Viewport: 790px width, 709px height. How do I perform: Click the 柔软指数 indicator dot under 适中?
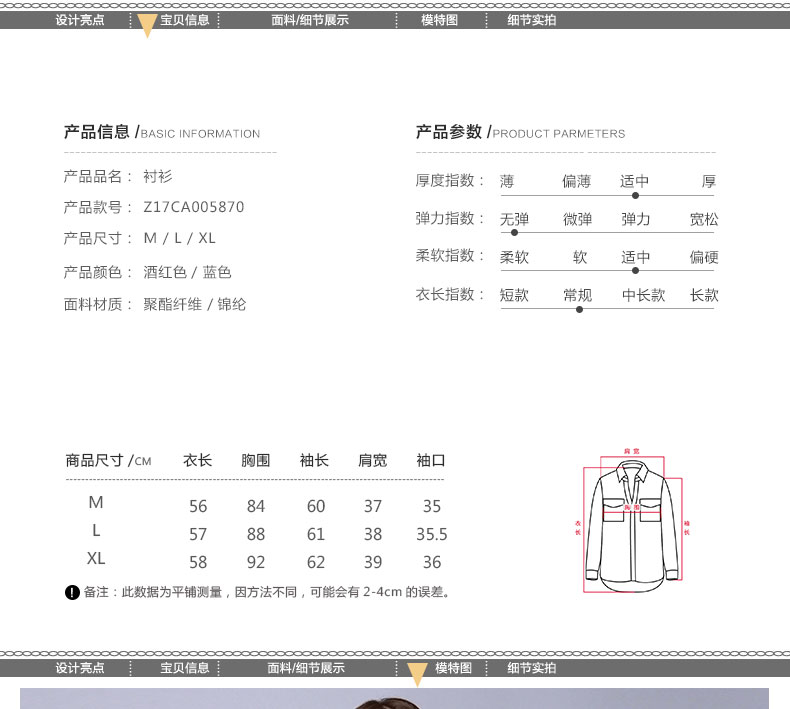(635, 271)
